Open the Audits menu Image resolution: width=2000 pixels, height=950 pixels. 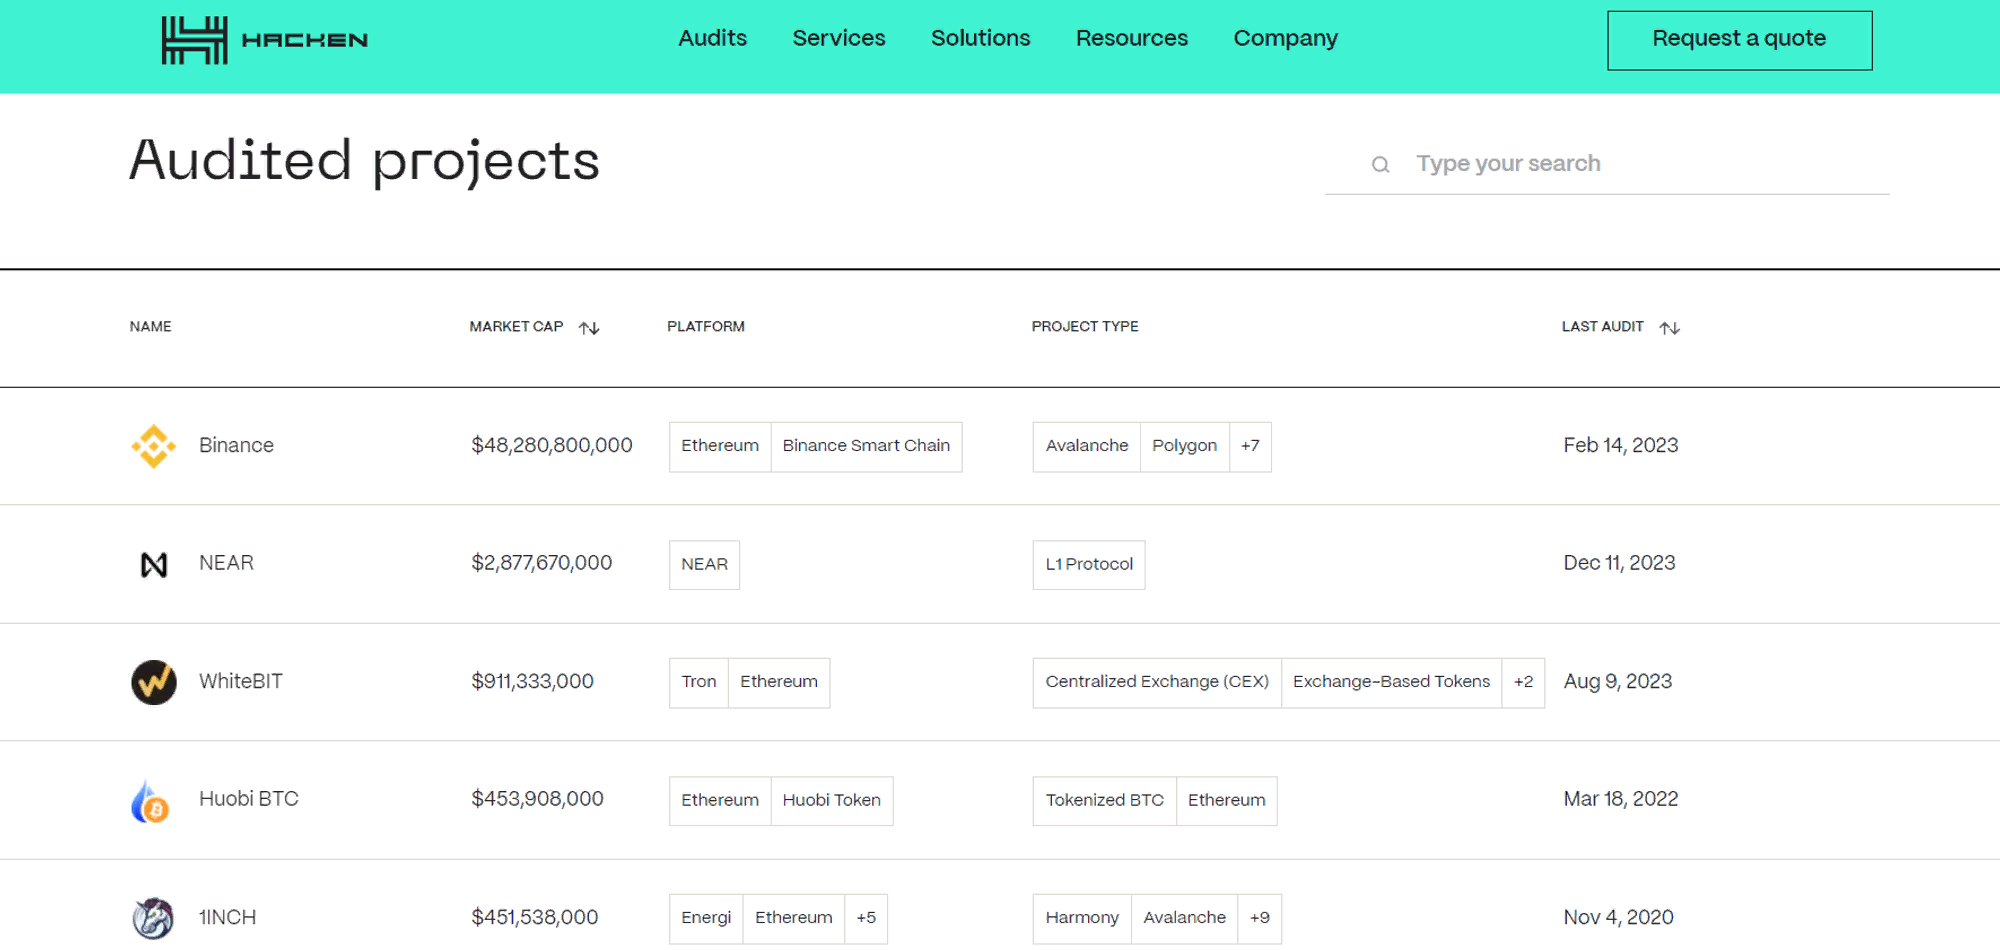pos(712,38)
